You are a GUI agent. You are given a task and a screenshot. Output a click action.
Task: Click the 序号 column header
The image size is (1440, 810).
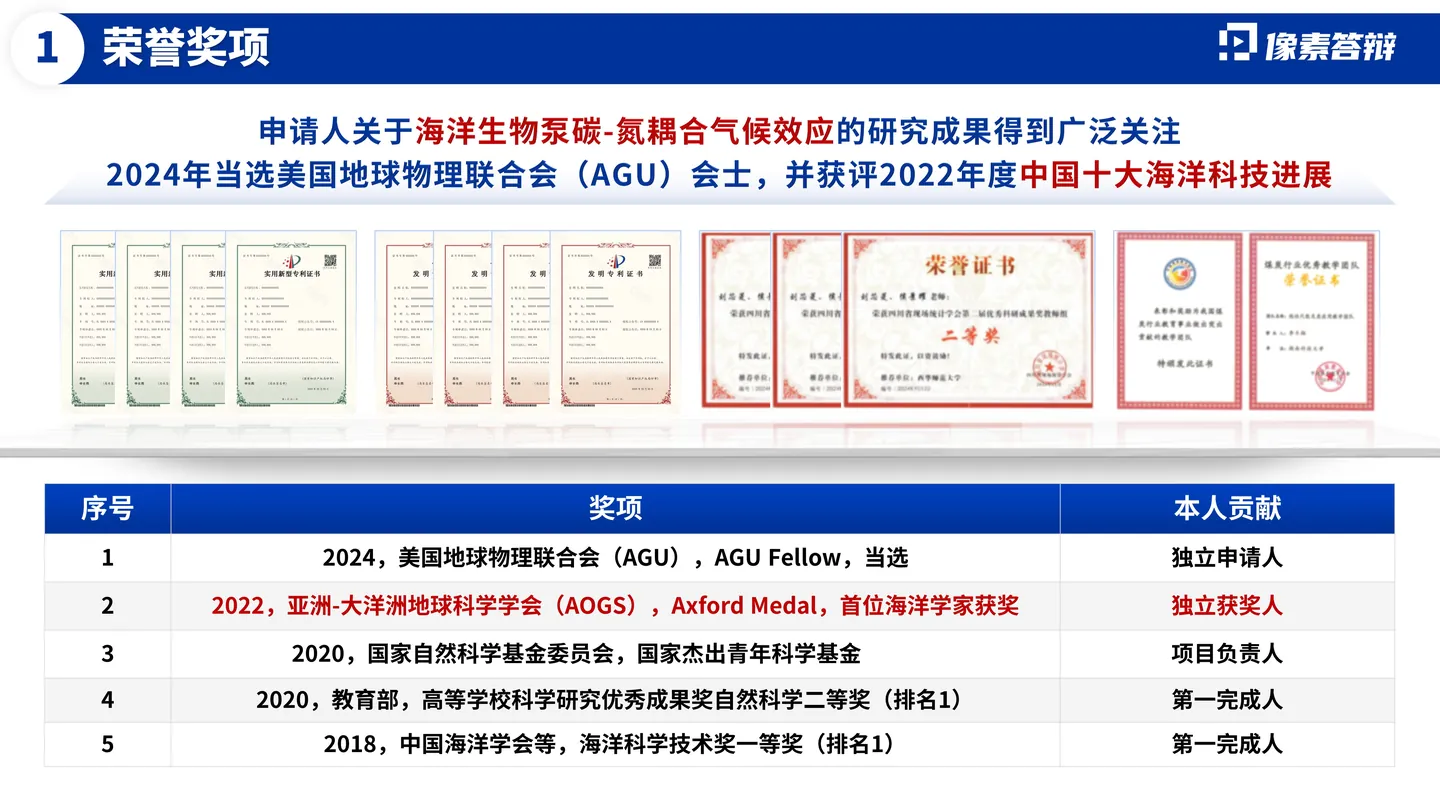click(108, 508)
